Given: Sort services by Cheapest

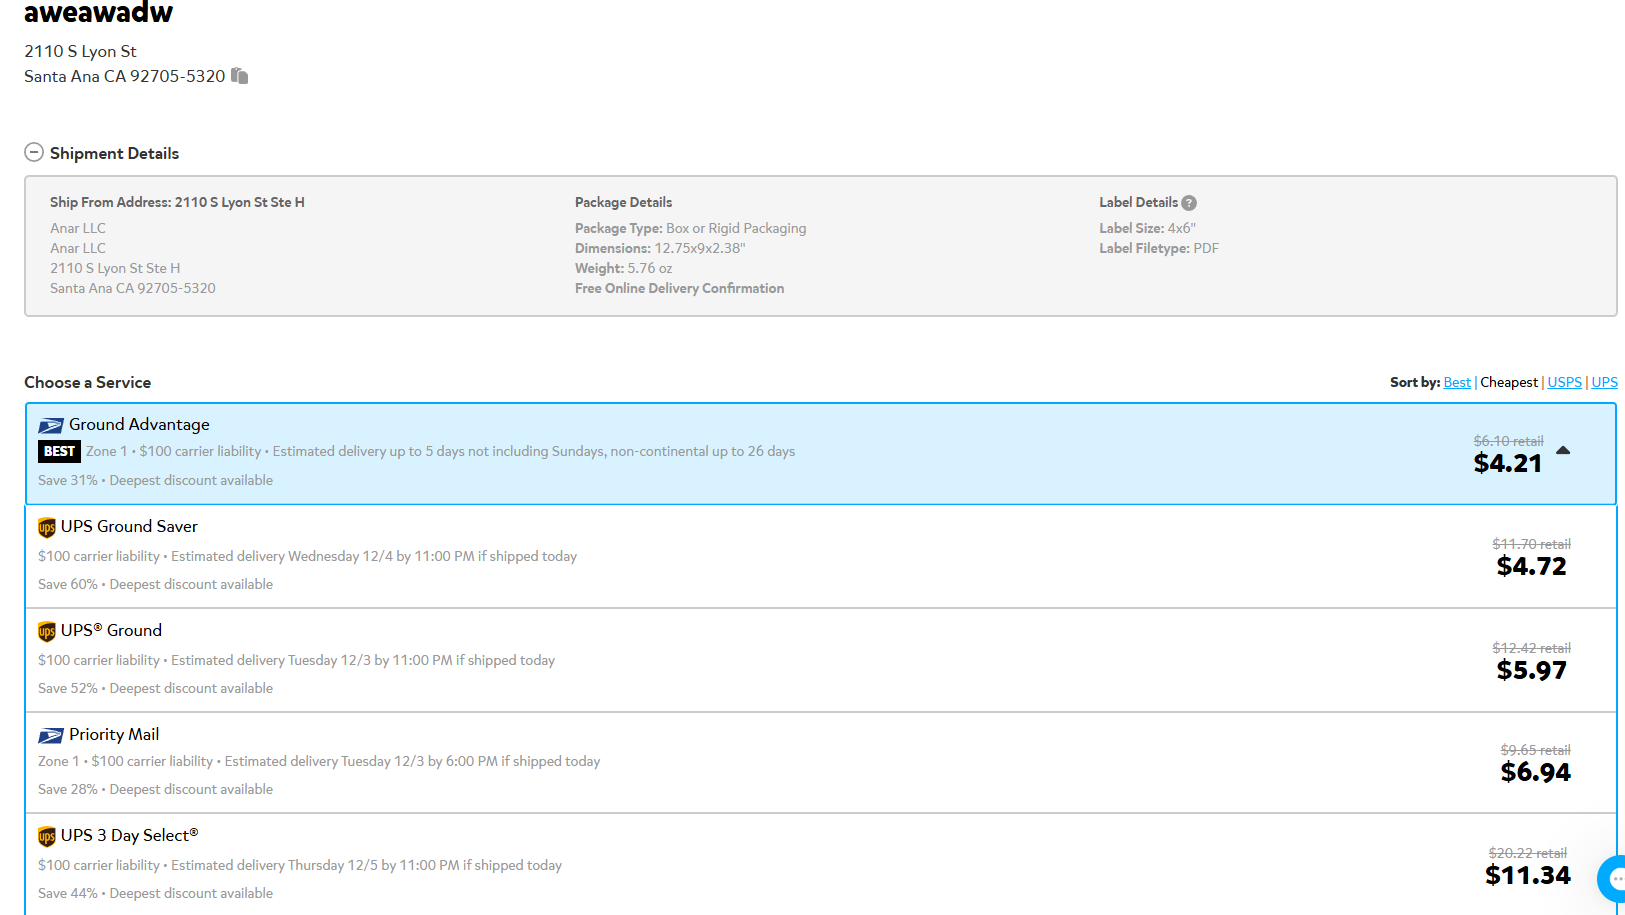Looking at the screenshot, I should 1509,382.
